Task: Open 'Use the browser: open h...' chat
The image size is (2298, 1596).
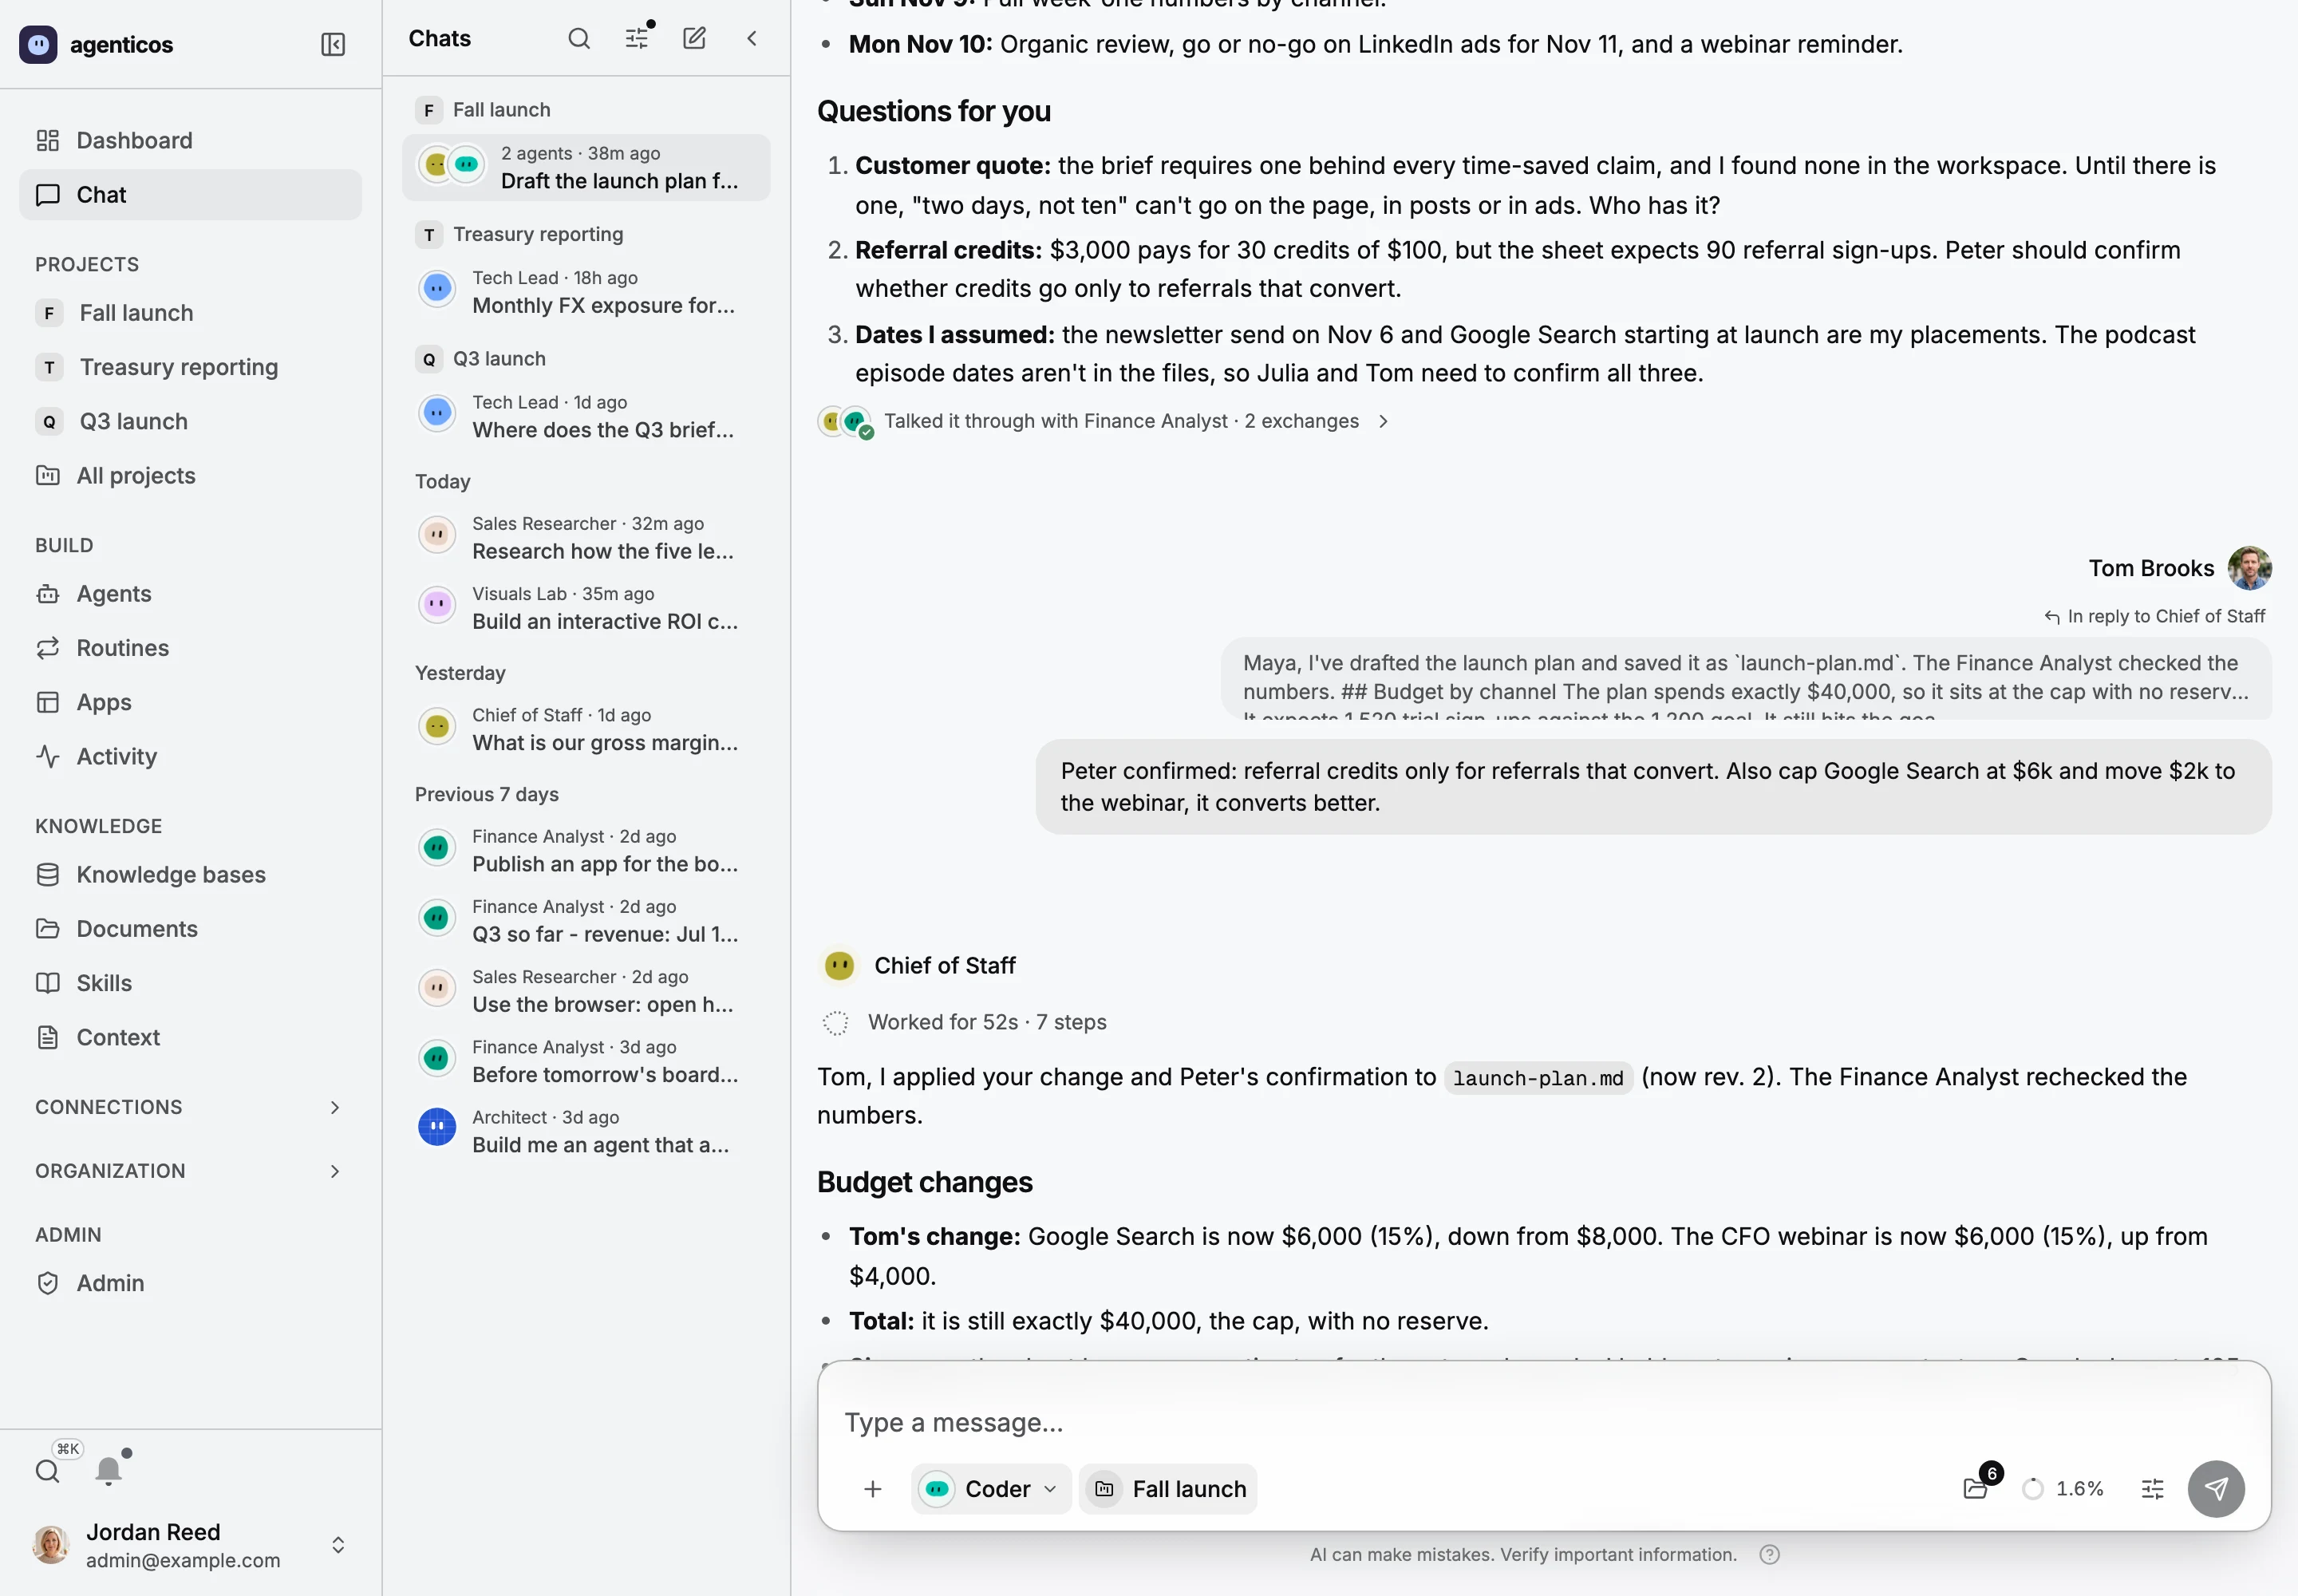Action: (x=586, y=990)
